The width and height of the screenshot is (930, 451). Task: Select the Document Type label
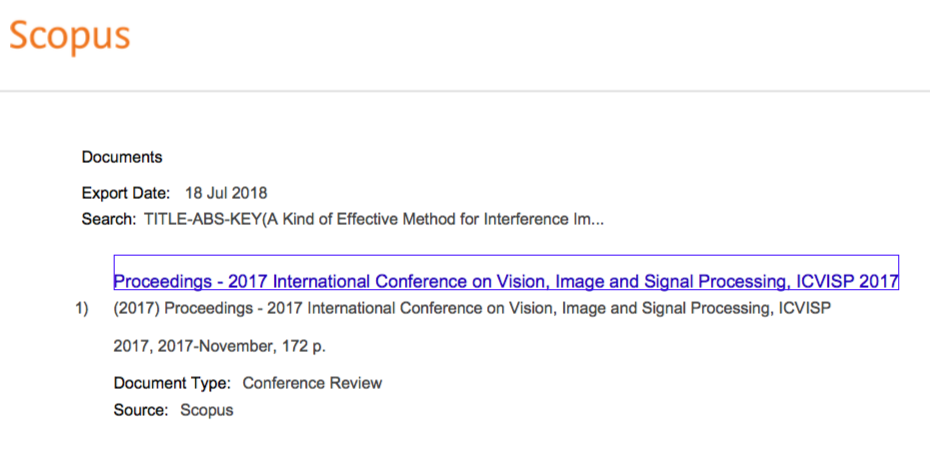click(x=172, y=383)
